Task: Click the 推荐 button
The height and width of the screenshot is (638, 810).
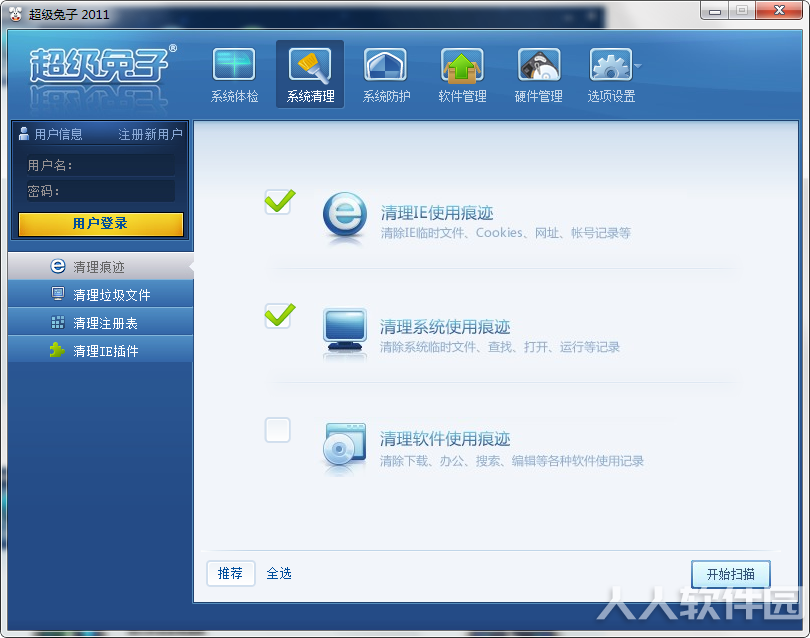Action: coord(230,573)
